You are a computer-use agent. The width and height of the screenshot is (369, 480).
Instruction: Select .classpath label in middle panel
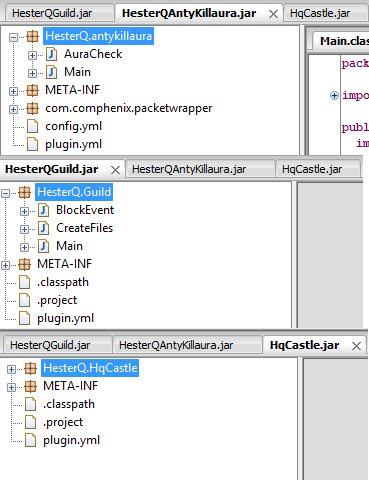coord(63,282)
